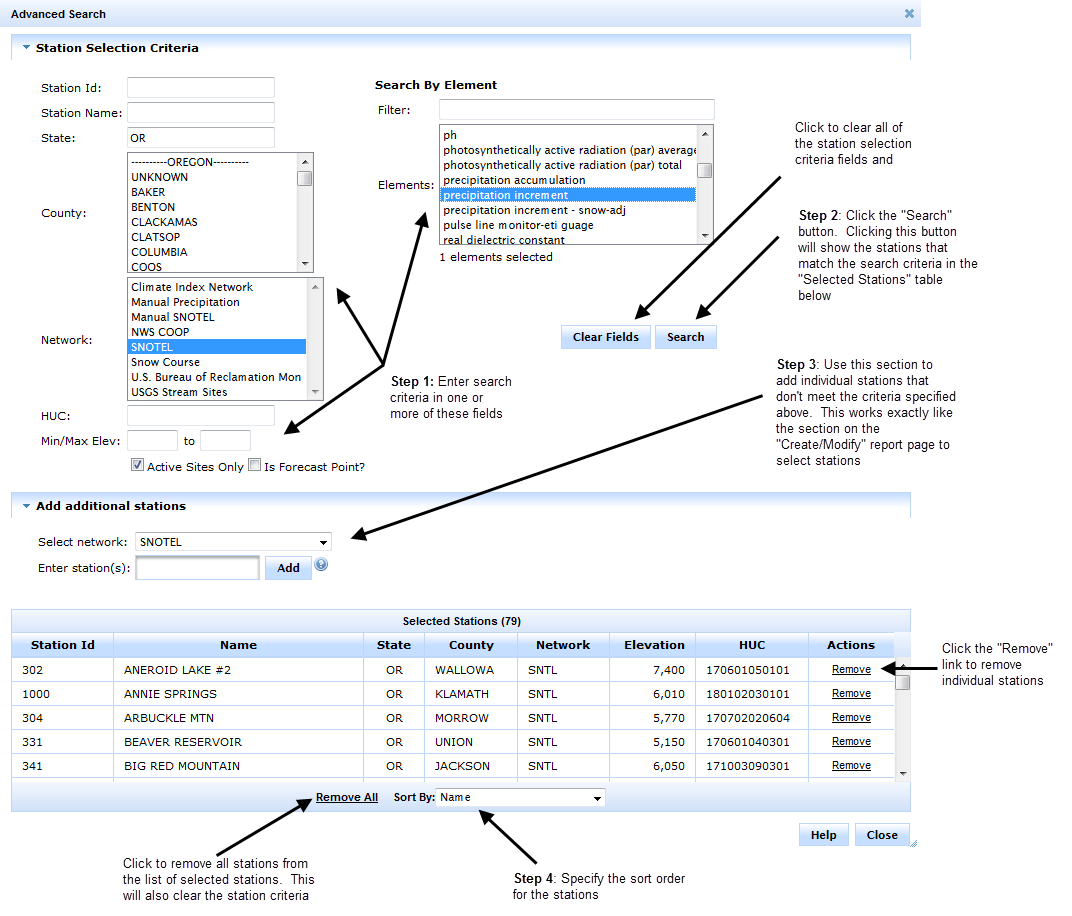
Task: Choose BAKER in the County list
Action: pyautogui.click(x=148, y=192)
